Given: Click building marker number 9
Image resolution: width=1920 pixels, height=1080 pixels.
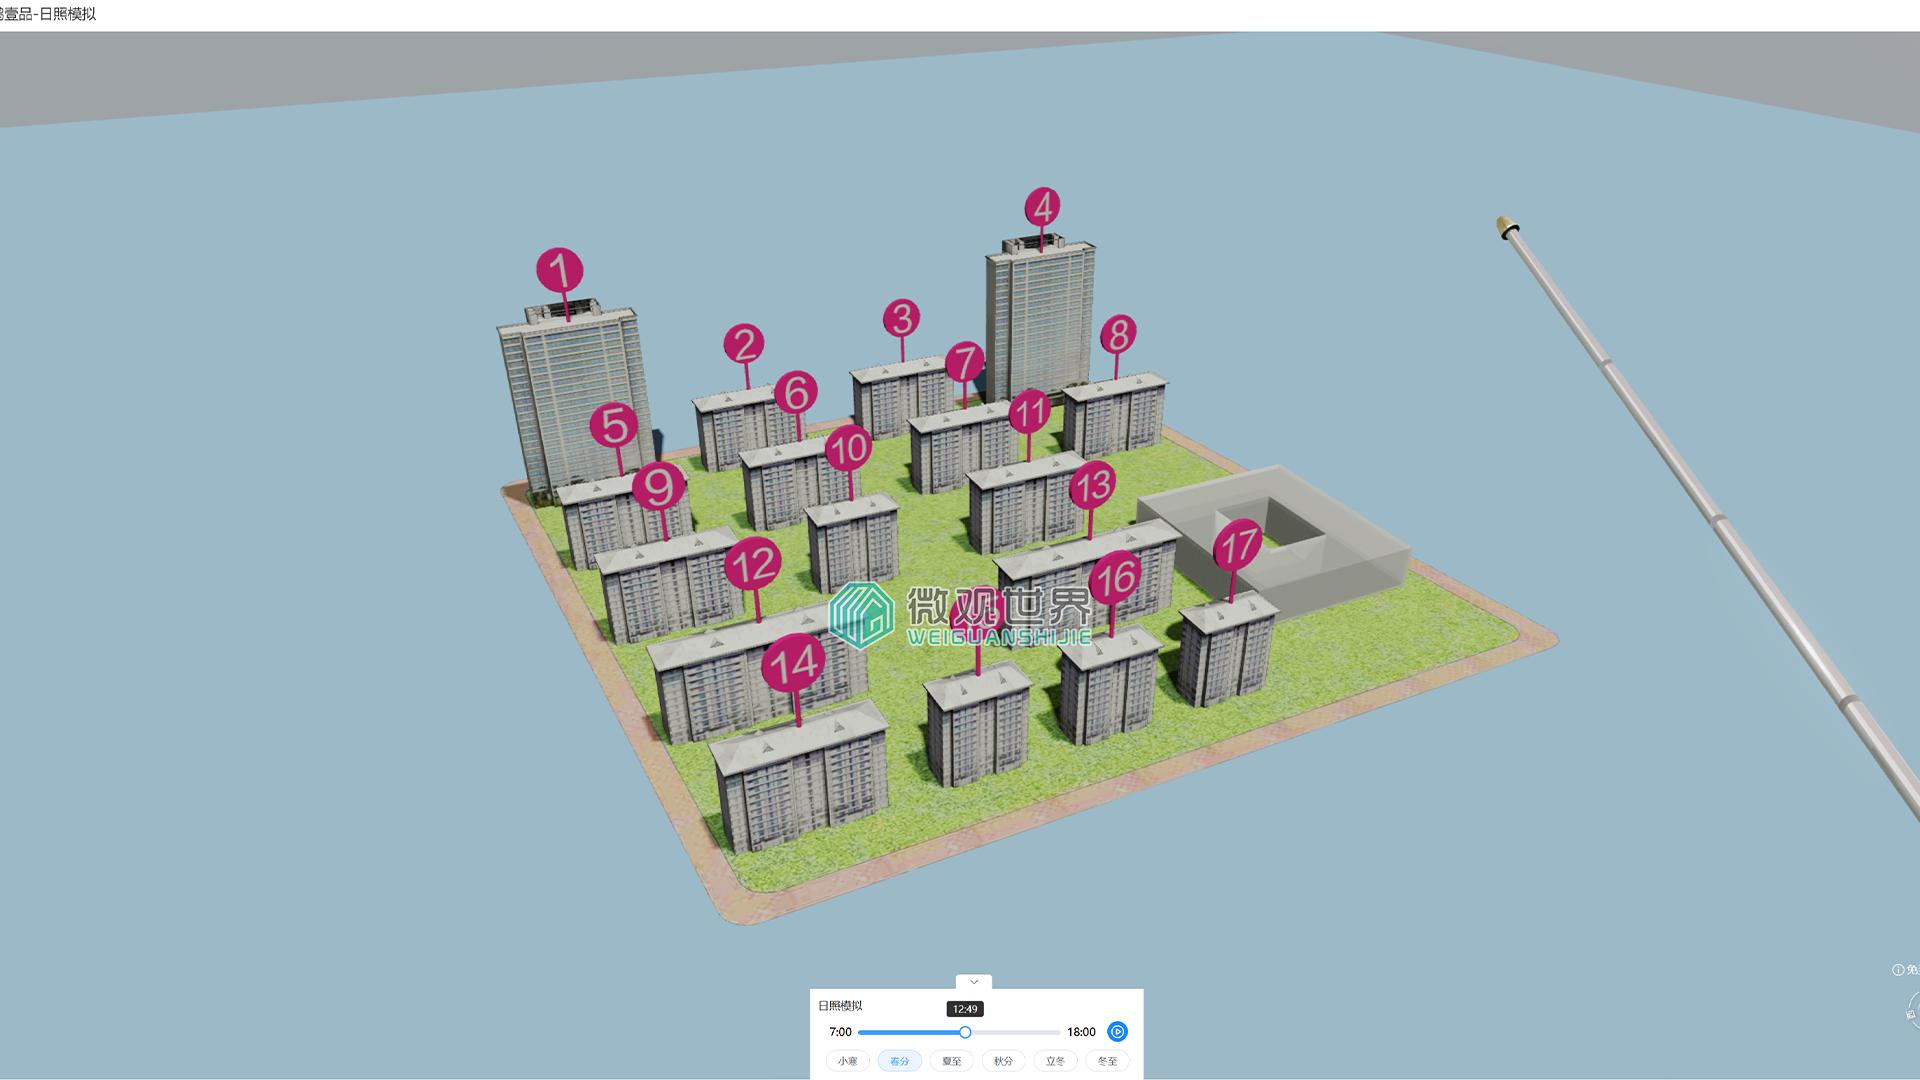Looking at the screenshot, I should click(658, 486).
